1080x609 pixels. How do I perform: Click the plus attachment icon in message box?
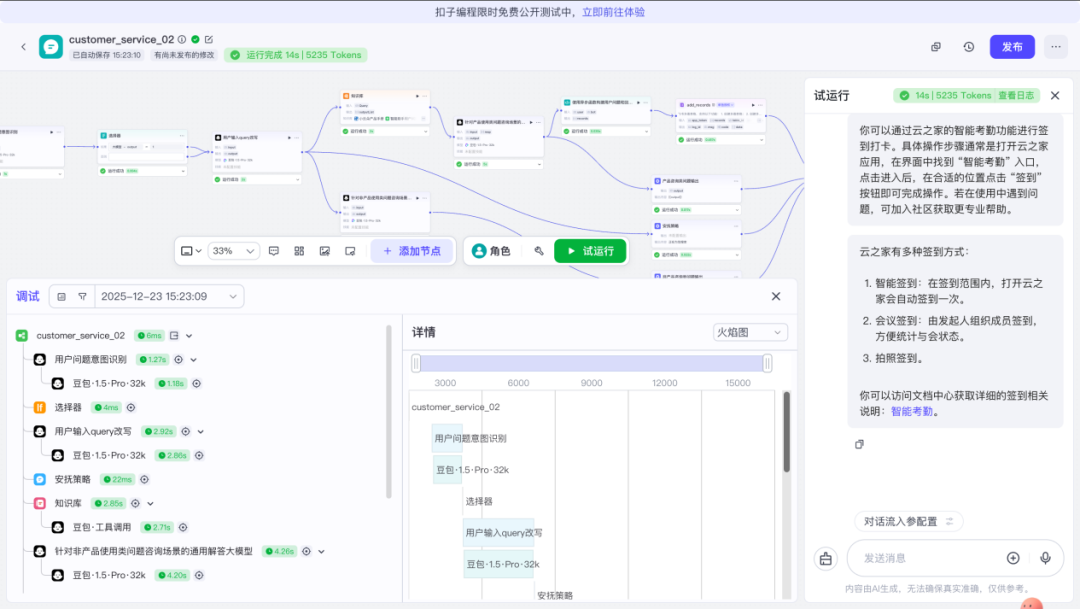click(x=1013, y=558)
